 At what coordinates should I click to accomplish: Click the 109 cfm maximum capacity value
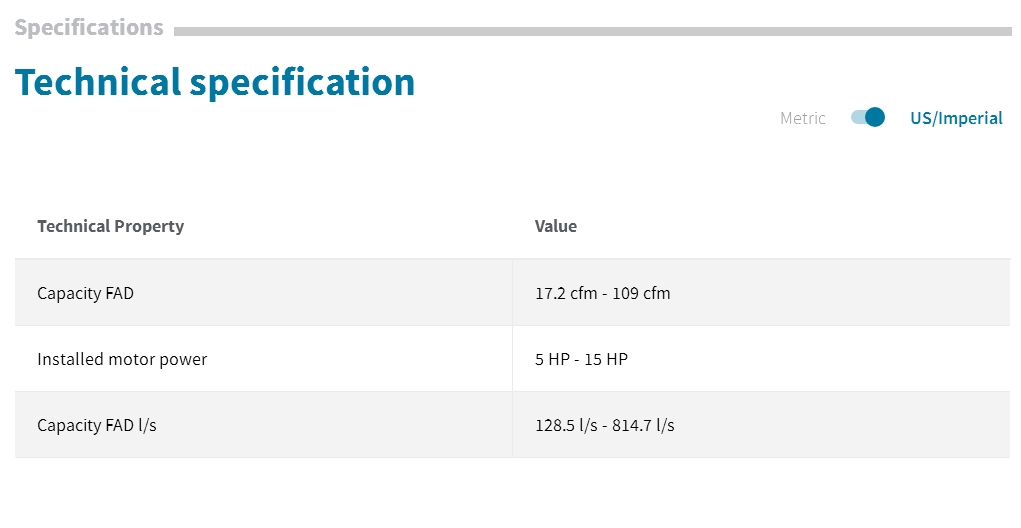[x=641, y=293]
